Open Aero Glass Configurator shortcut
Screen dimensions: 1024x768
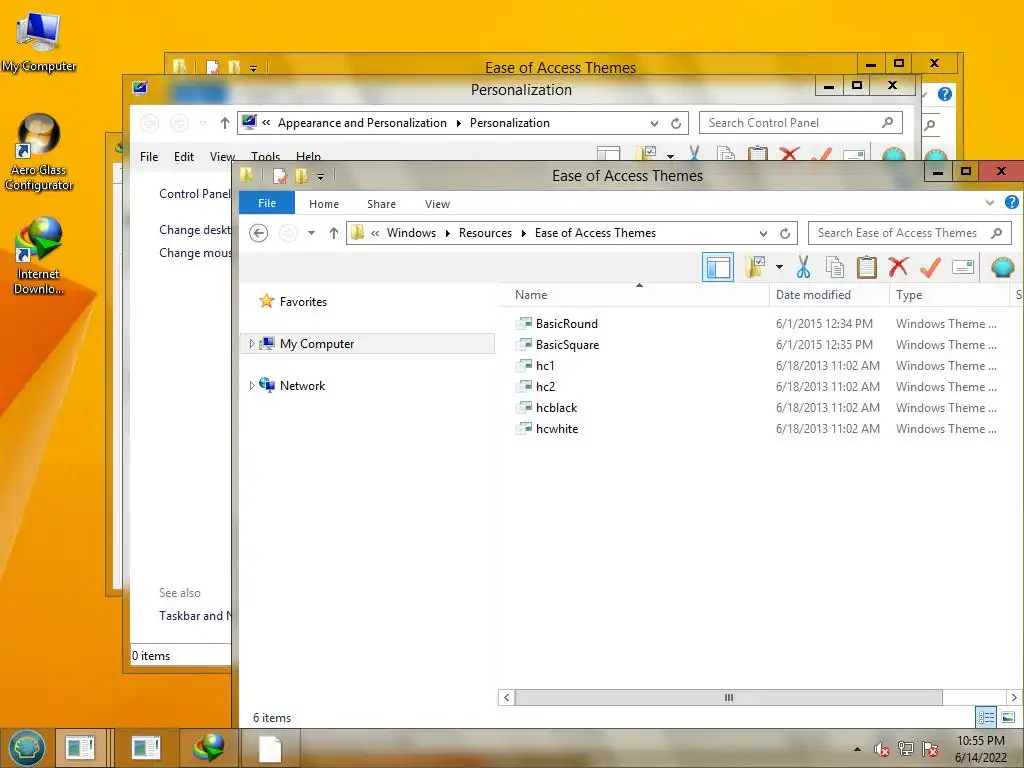[x=39, y=153]
